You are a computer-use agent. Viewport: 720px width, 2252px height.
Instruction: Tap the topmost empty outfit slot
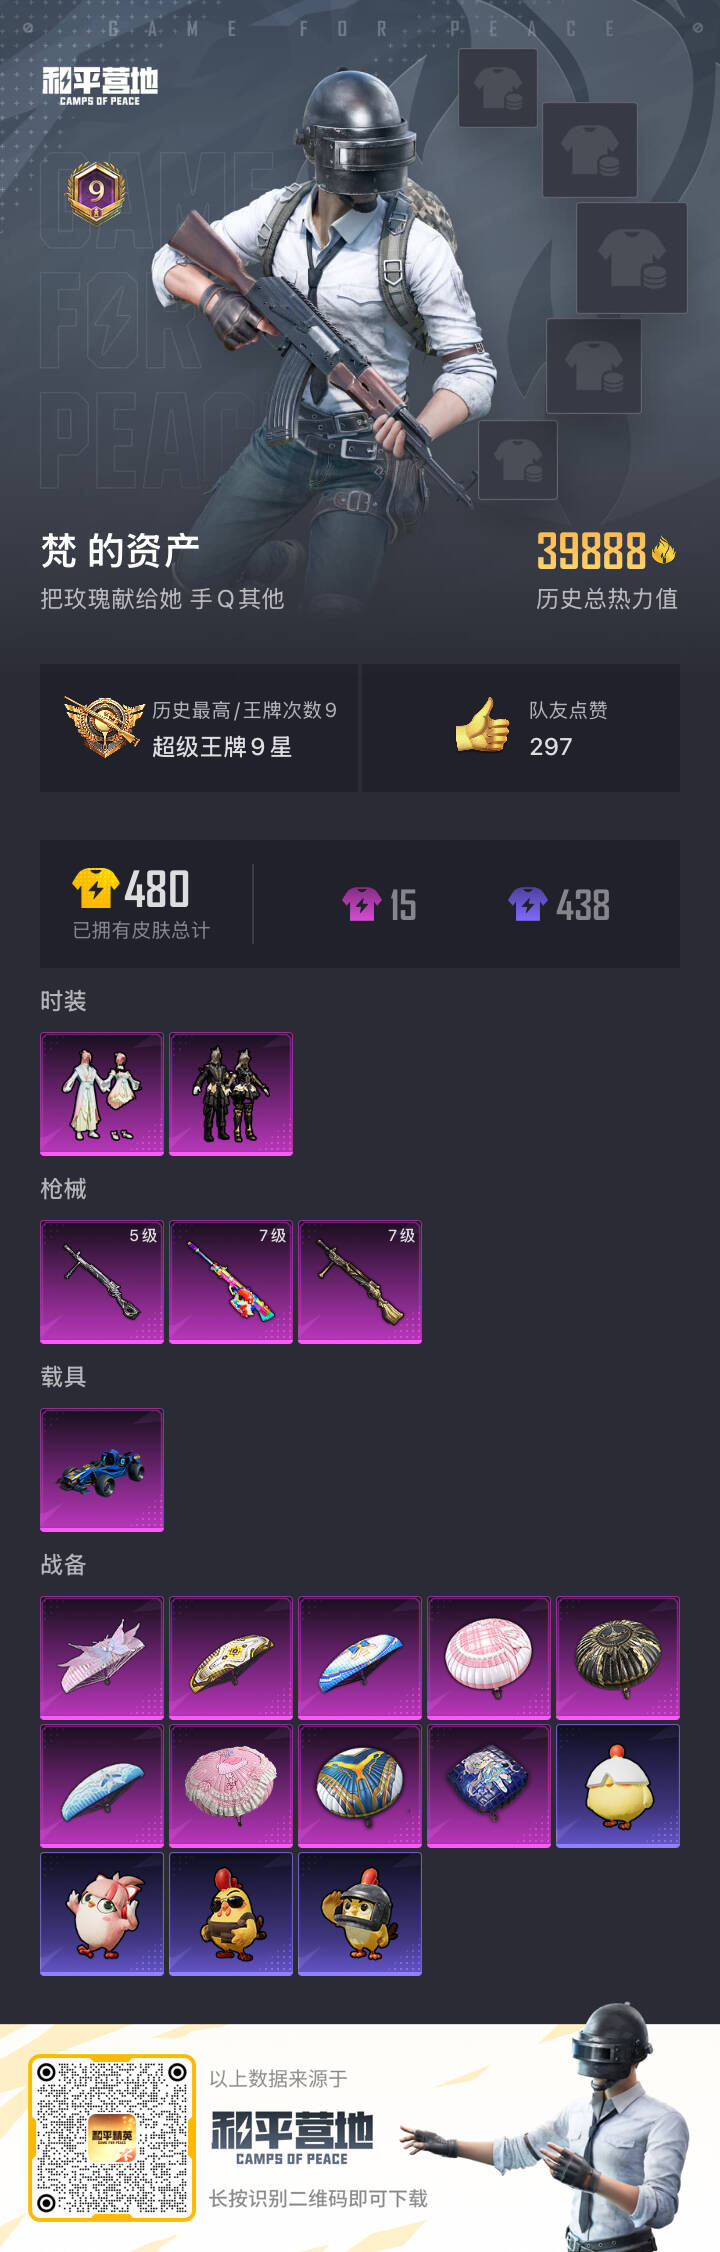coord(498,89)
